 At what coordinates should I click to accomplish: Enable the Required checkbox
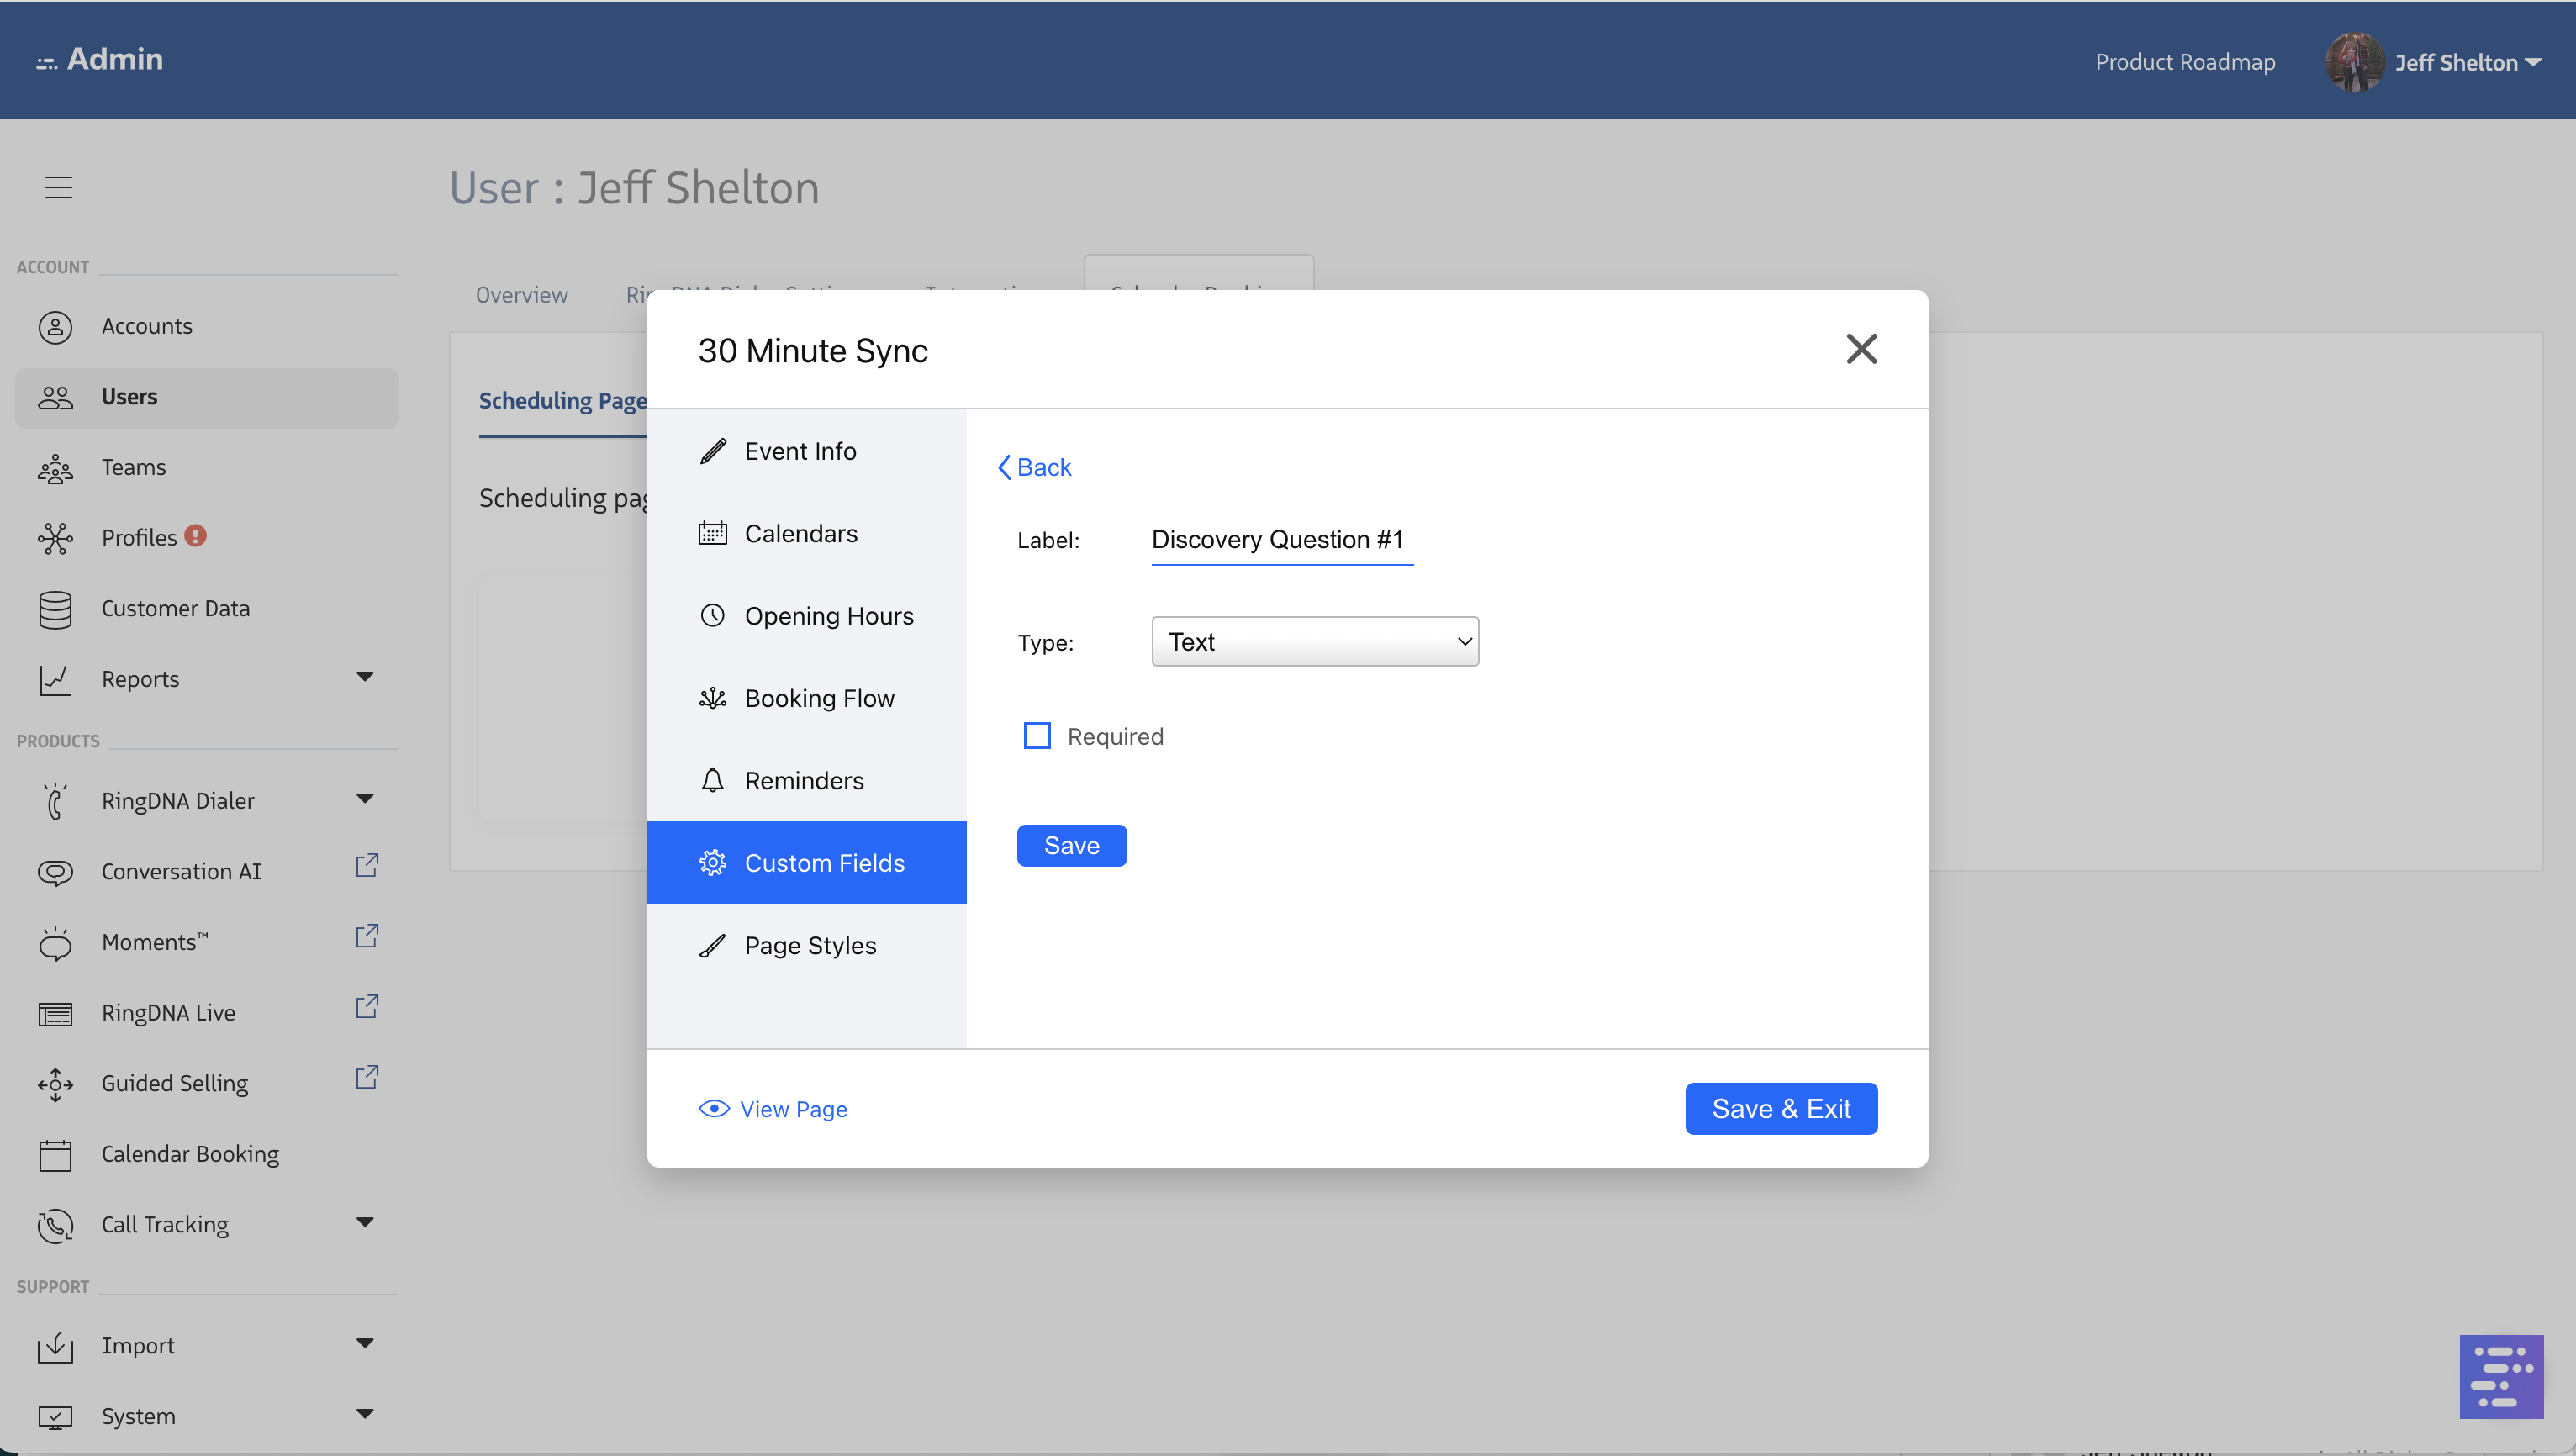1037,736
